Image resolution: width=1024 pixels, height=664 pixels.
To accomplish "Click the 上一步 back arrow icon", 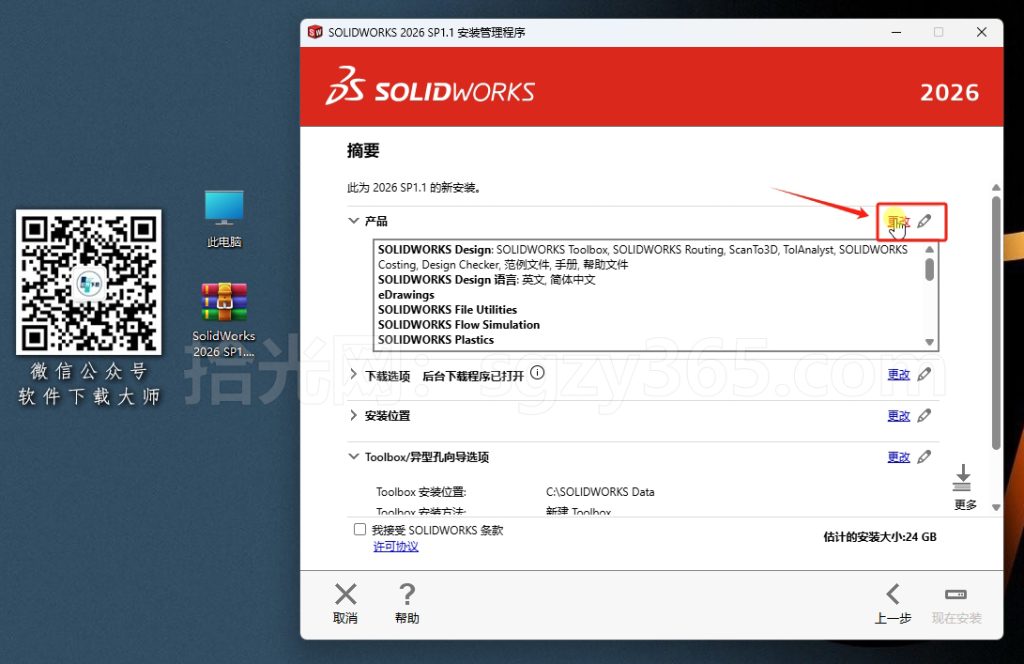I will [x=893, y=593].
